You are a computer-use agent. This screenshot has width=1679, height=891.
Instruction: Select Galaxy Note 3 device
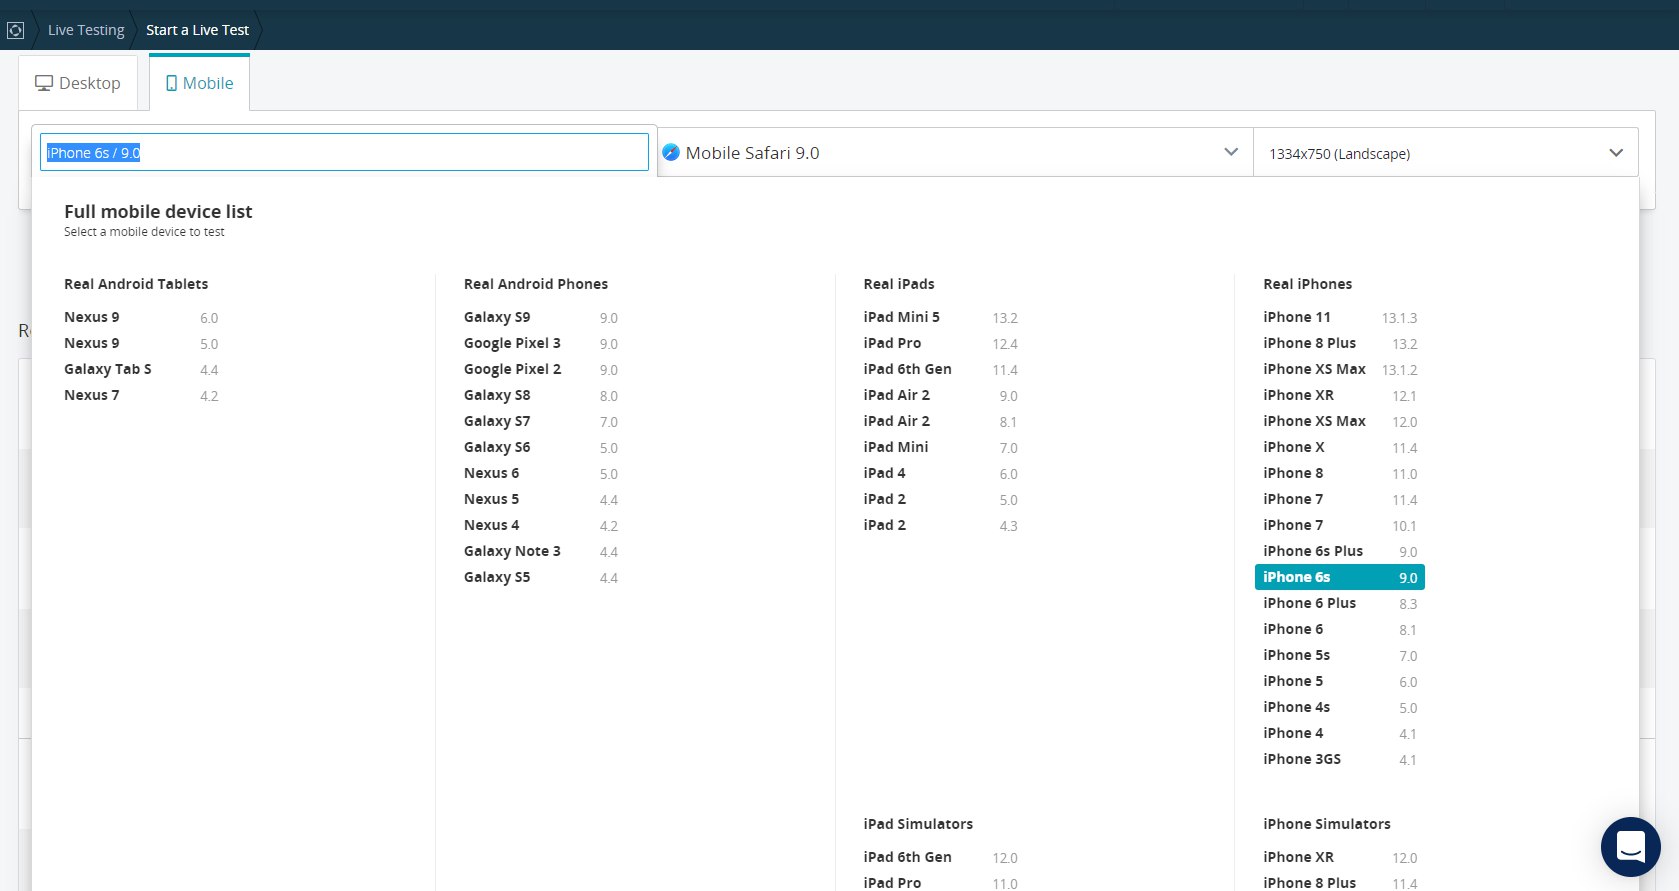pos(541,551)
